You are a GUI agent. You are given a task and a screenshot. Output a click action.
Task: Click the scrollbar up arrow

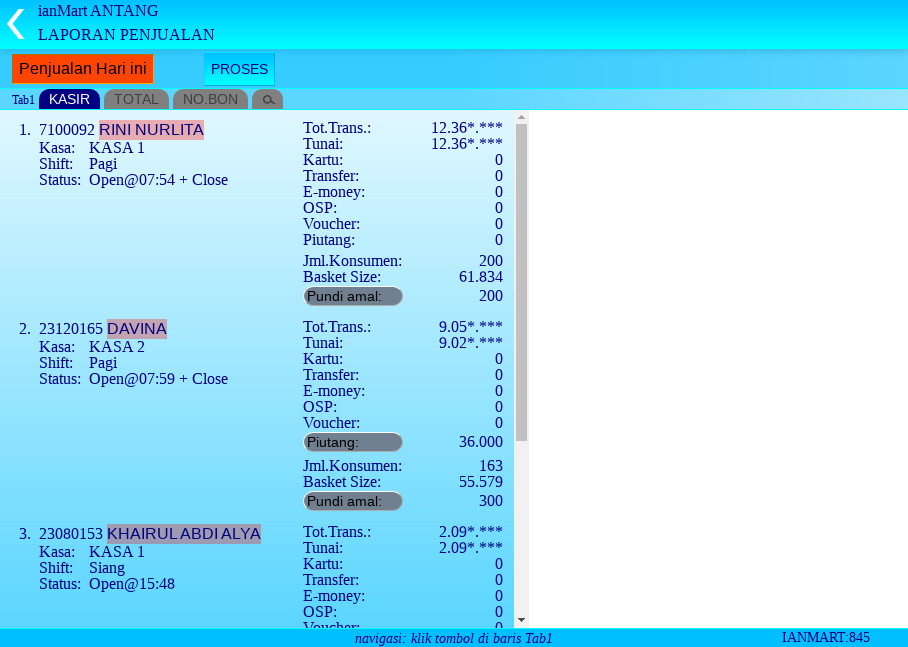point(521,118)
